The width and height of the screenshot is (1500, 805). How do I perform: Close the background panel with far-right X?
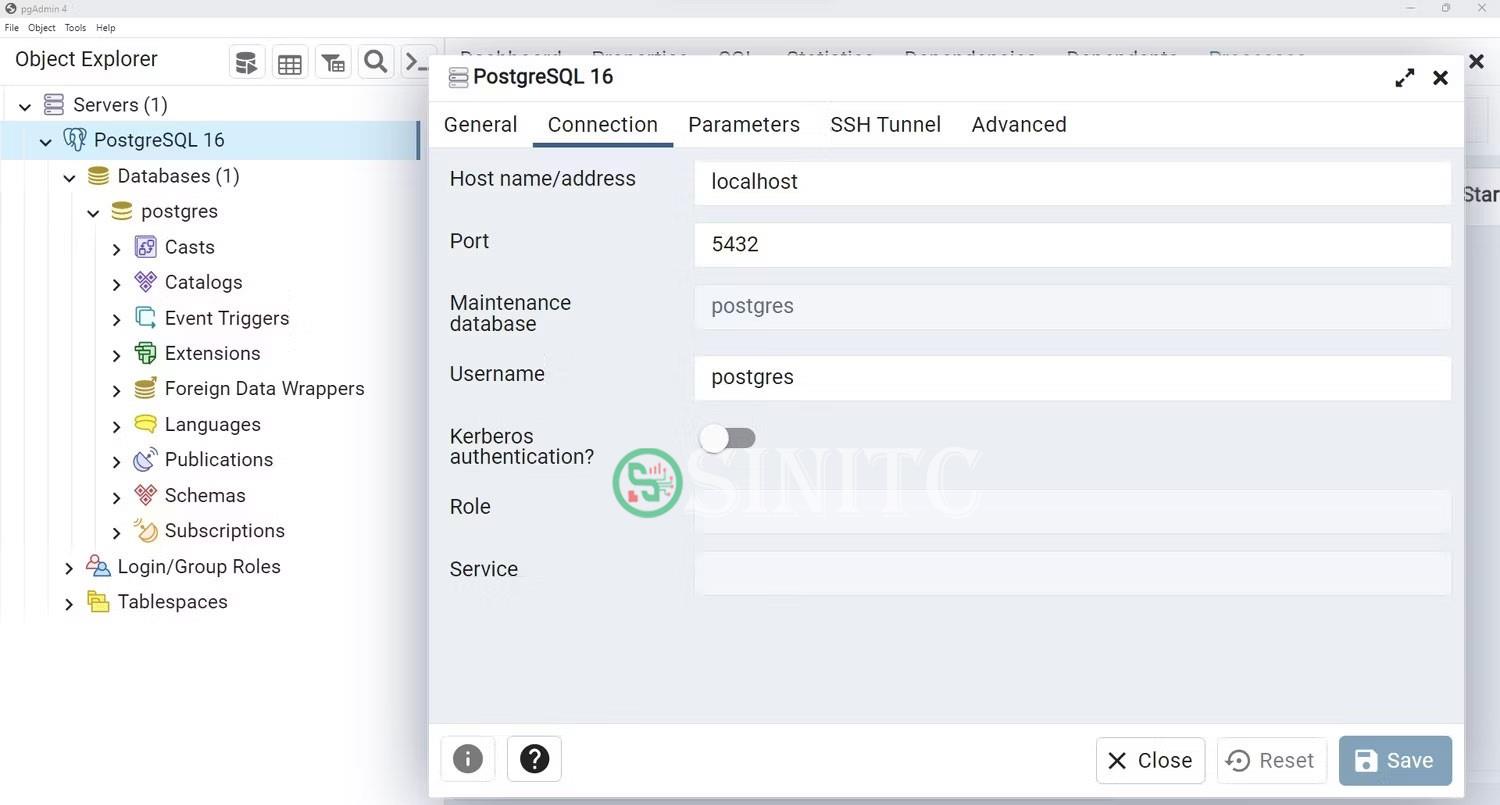(1476, 61)
